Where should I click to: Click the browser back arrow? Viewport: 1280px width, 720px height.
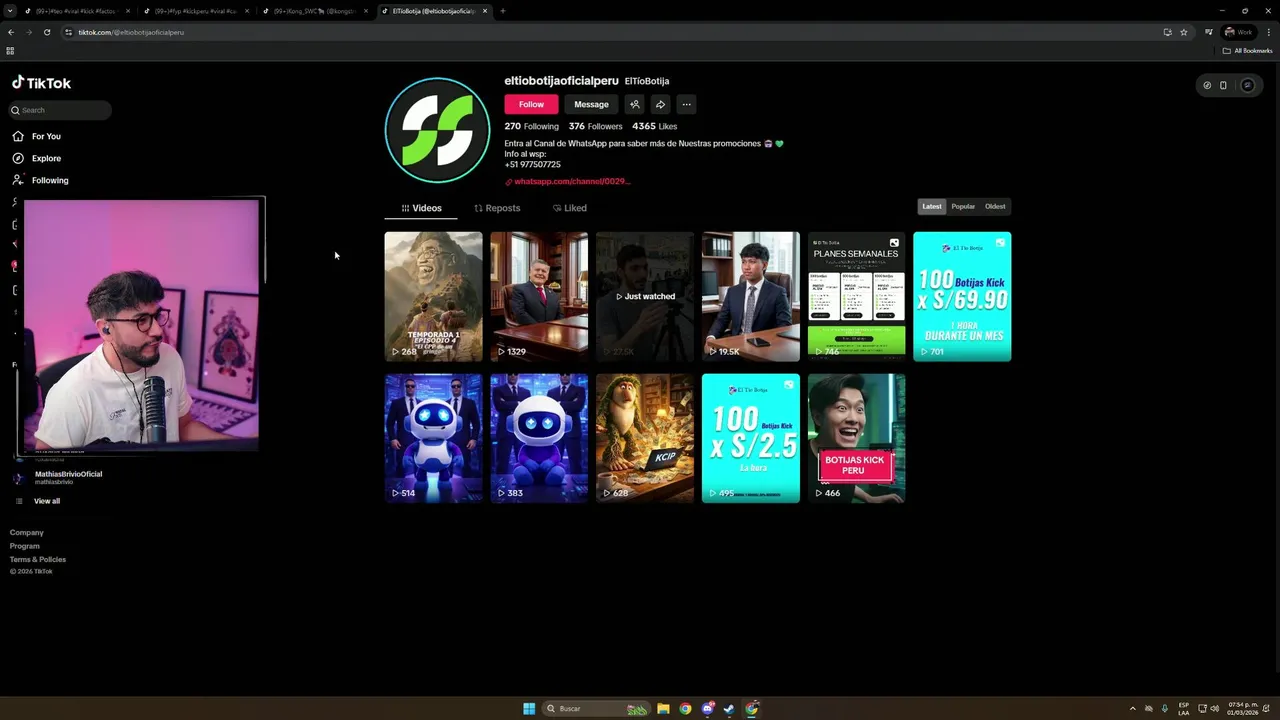[x=11, y=32]
